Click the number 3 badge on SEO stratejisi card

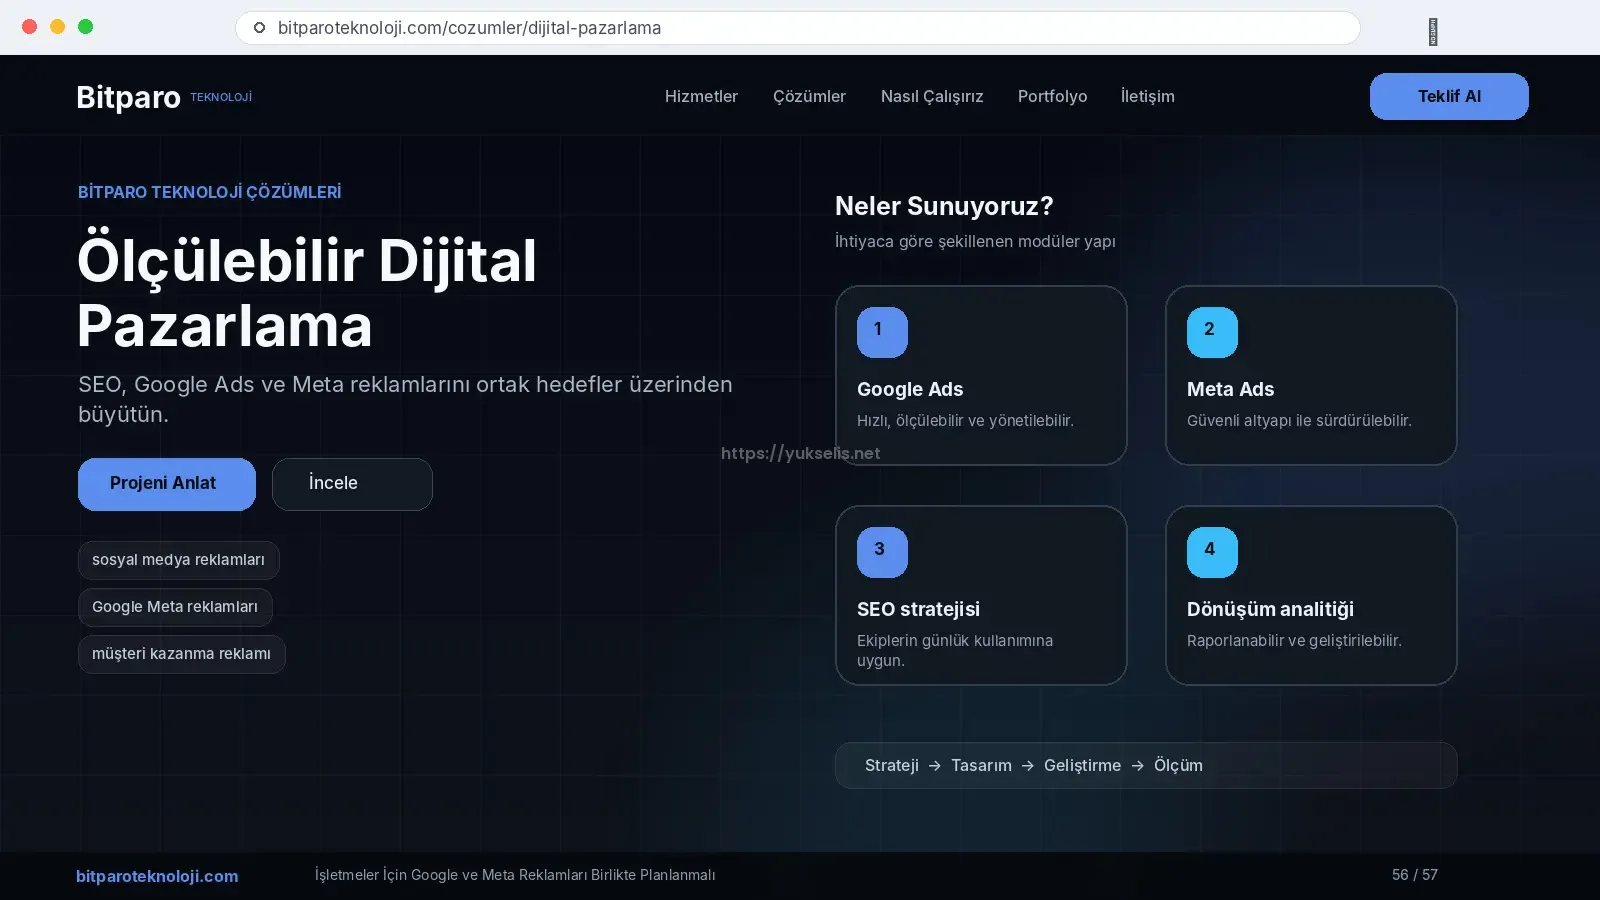tap(882, 552)
